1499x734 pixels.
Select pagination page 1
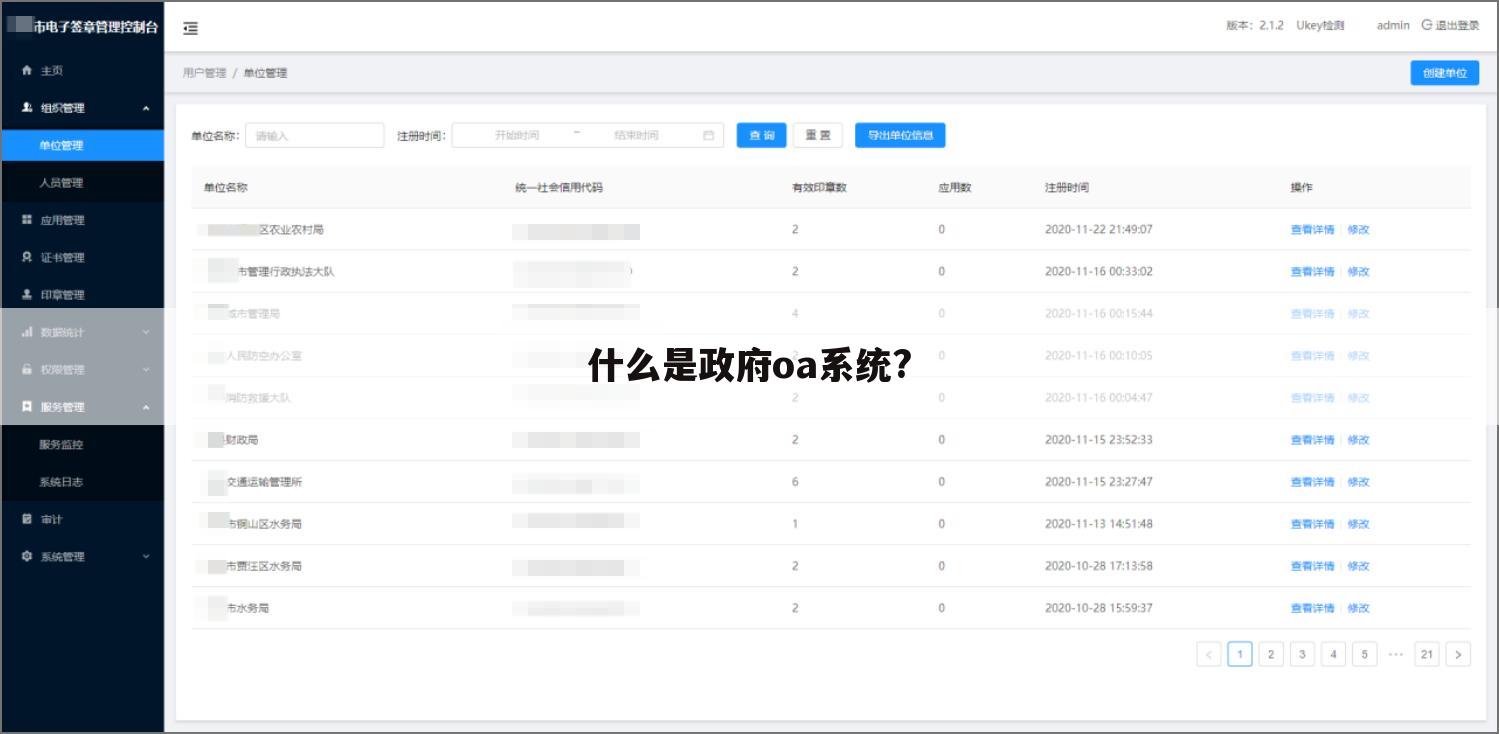[x=1240, y=655]
